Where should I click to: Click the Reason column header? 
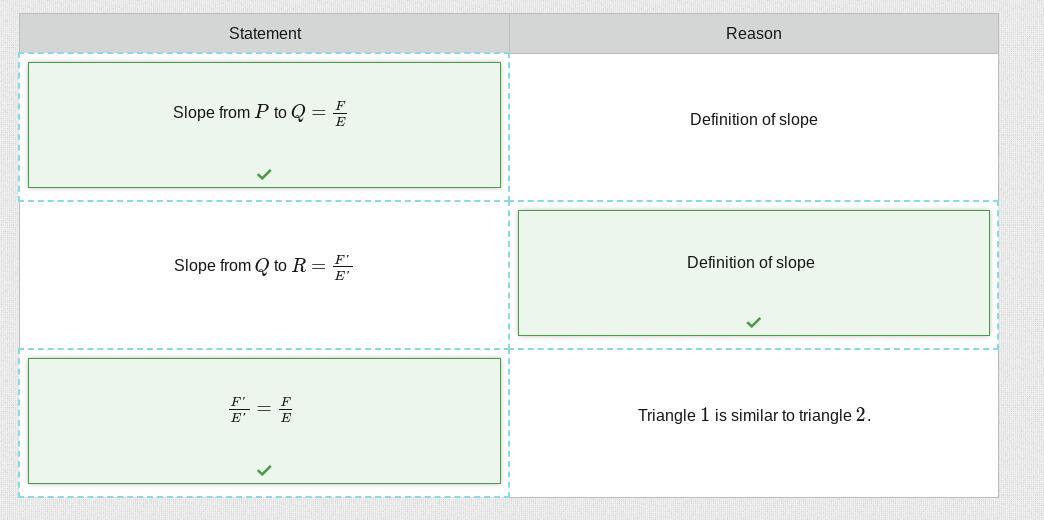[x=753, y=34]
